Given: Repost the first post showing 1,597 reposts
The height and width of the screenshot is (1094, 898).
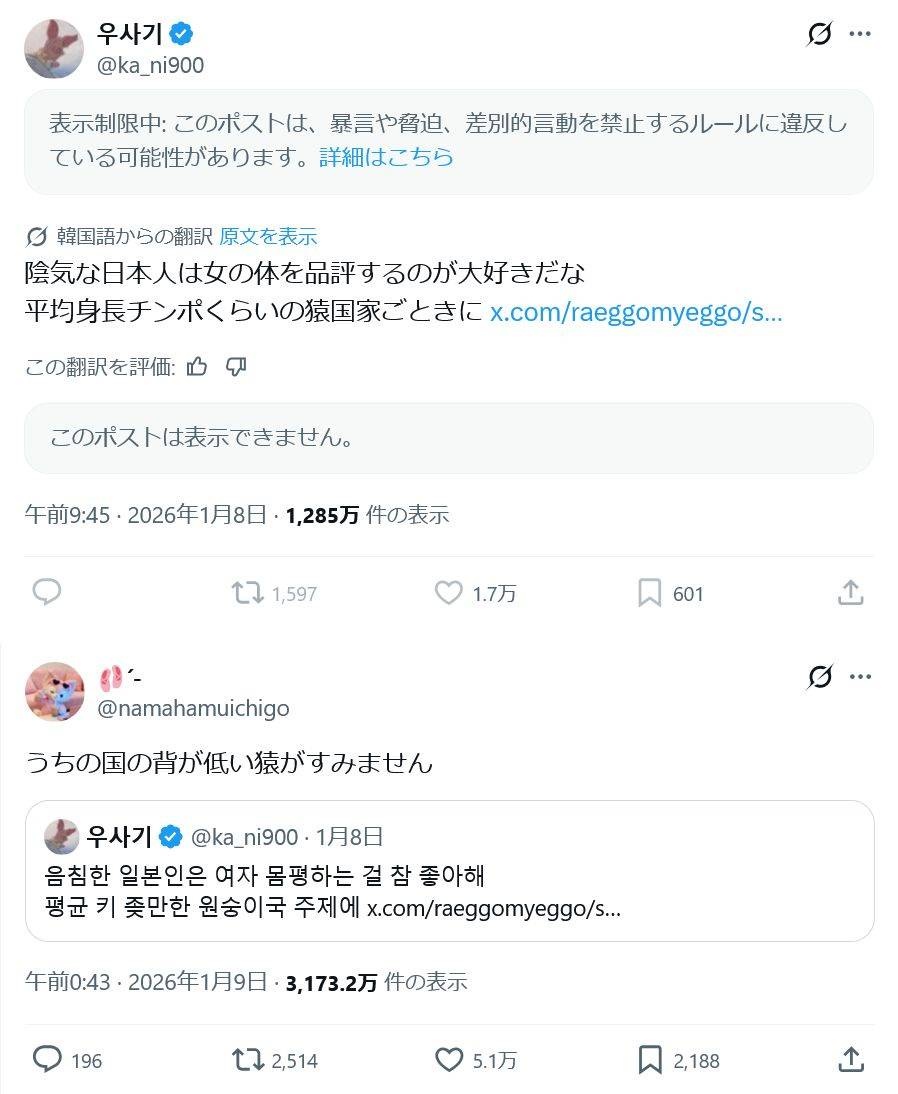Looking at the screenshot, I should [247, 593].
